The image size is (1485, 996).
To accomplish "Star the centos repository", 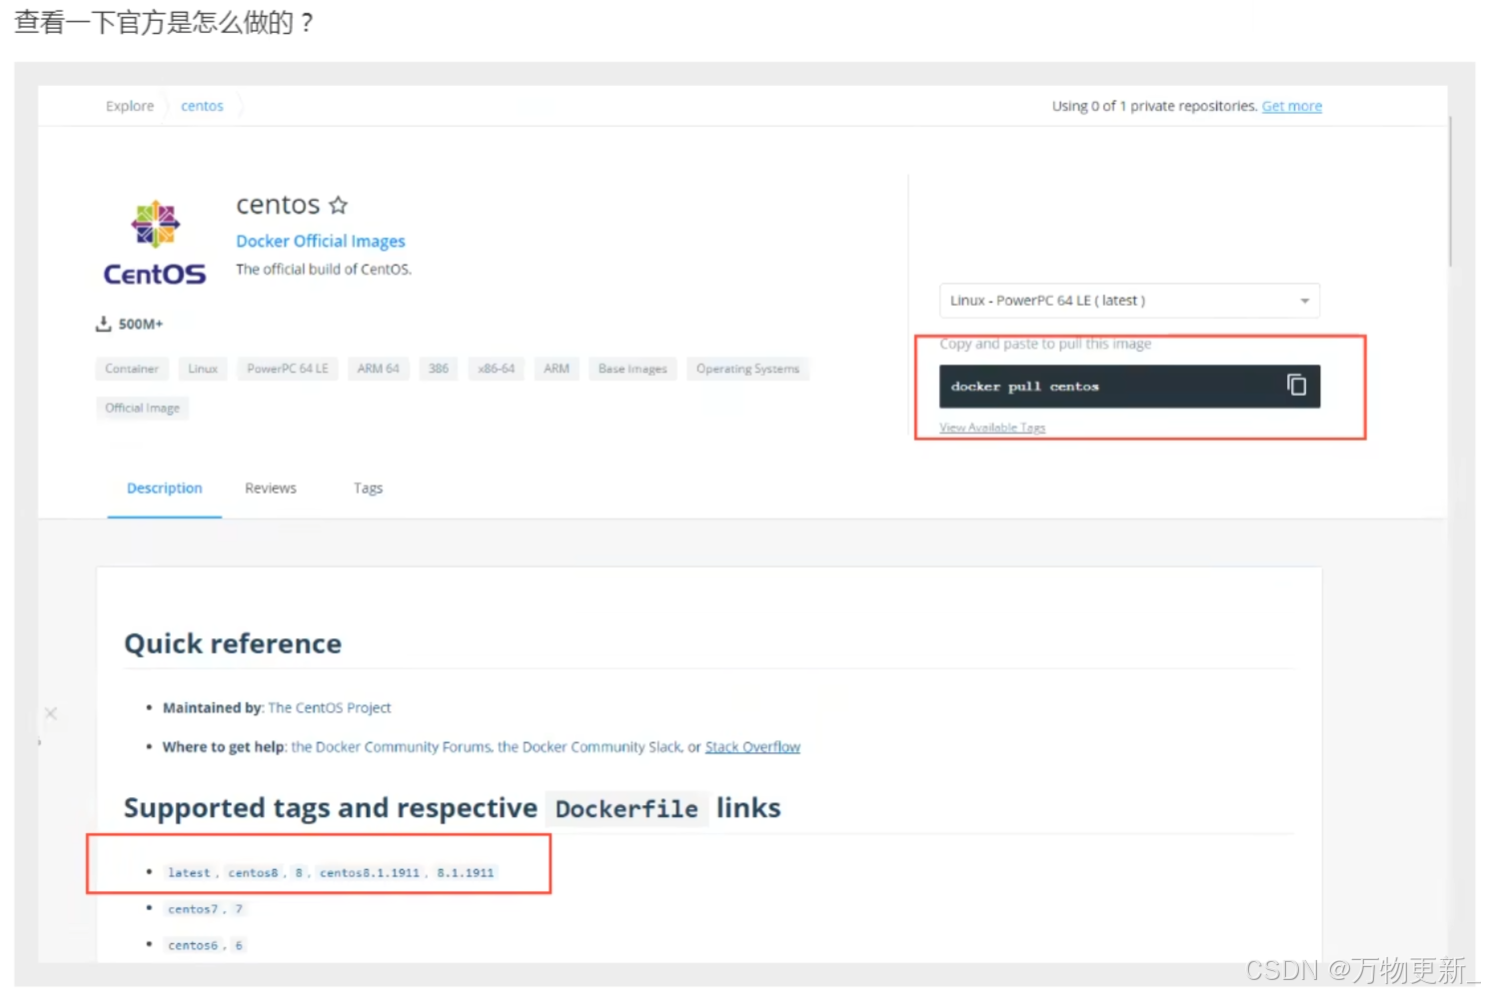I will (338, 205).
